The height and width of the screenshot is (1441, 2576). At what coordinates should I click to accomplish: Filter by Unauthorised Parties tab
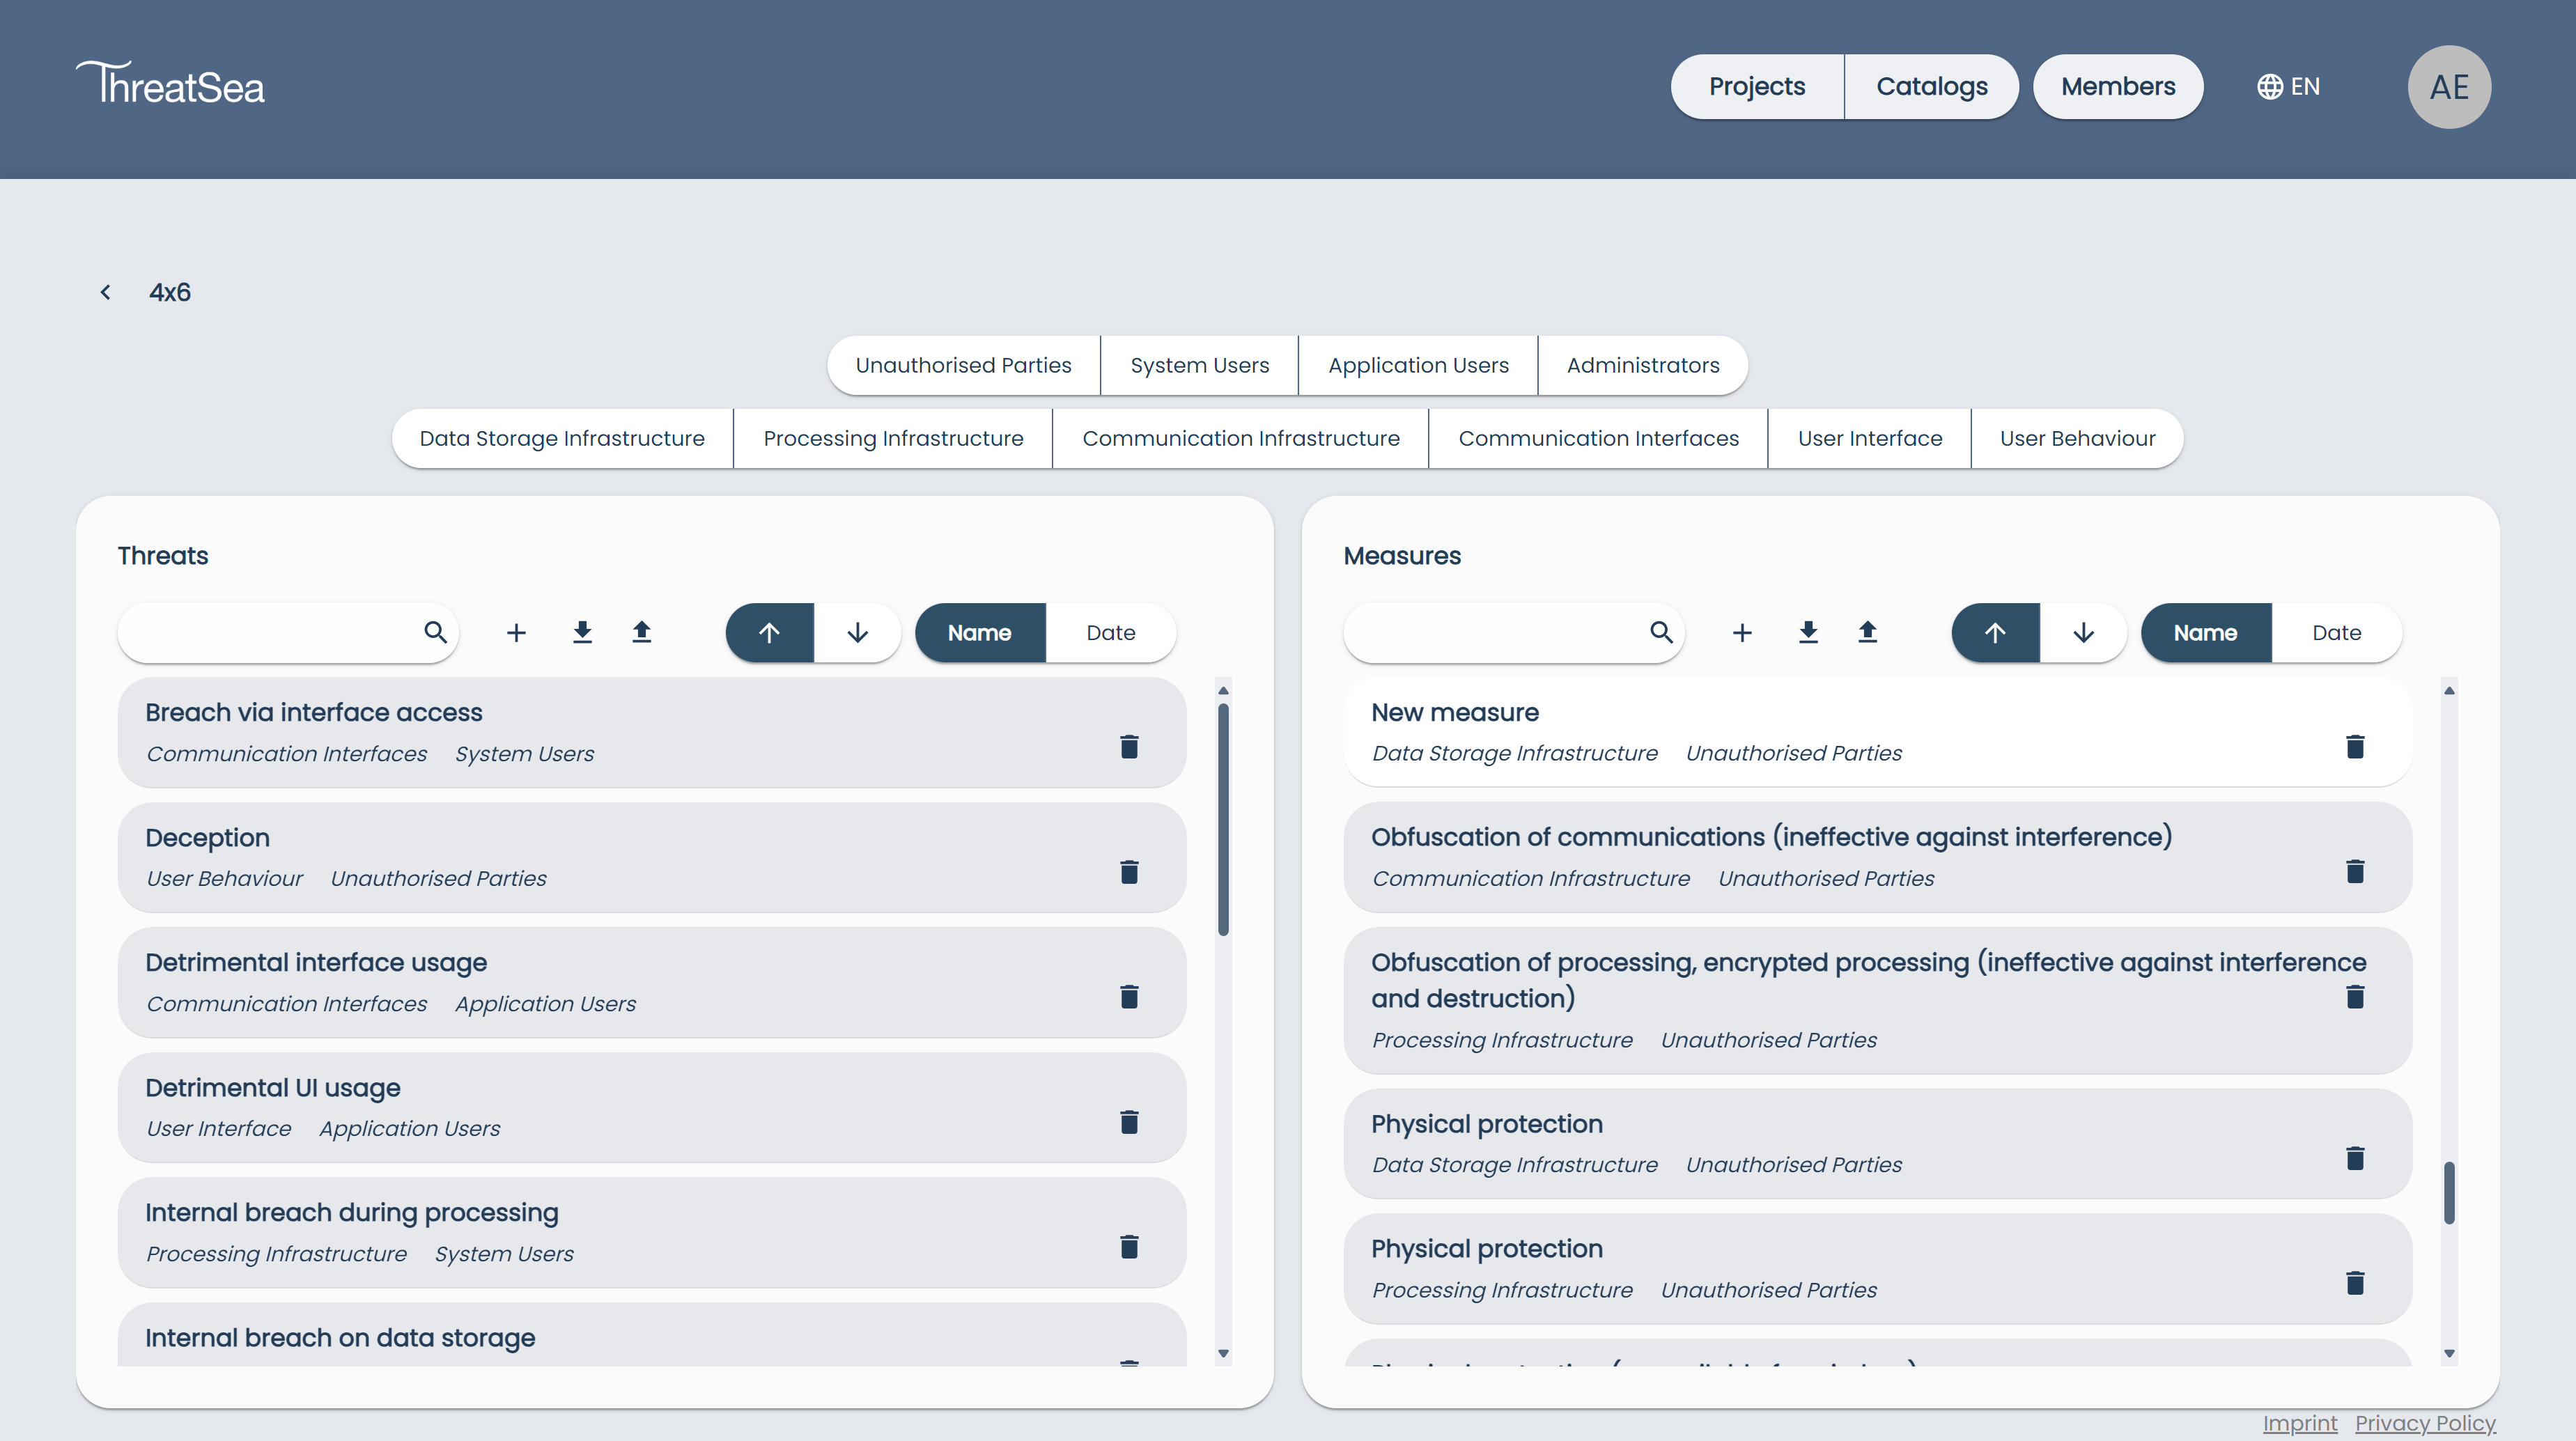point(963,365)
